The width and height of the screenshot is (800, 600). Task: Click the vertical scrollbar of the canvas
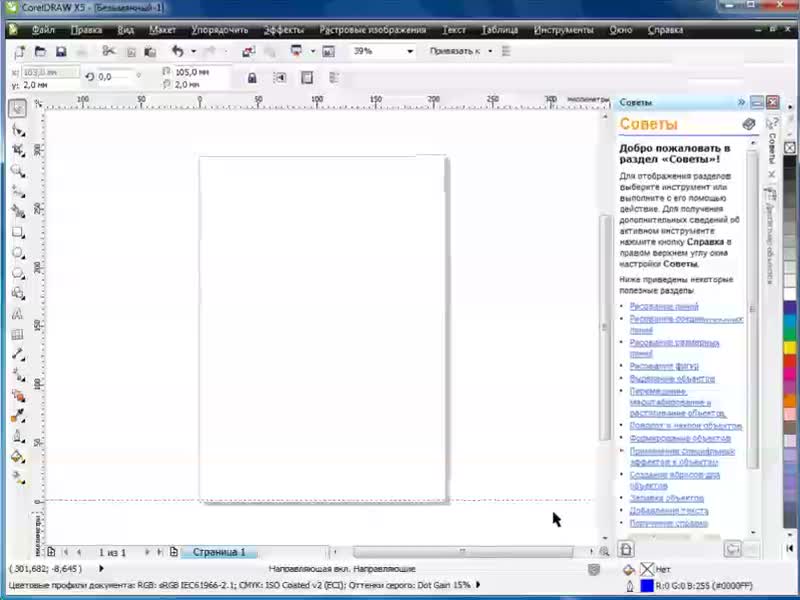(605, 327)
